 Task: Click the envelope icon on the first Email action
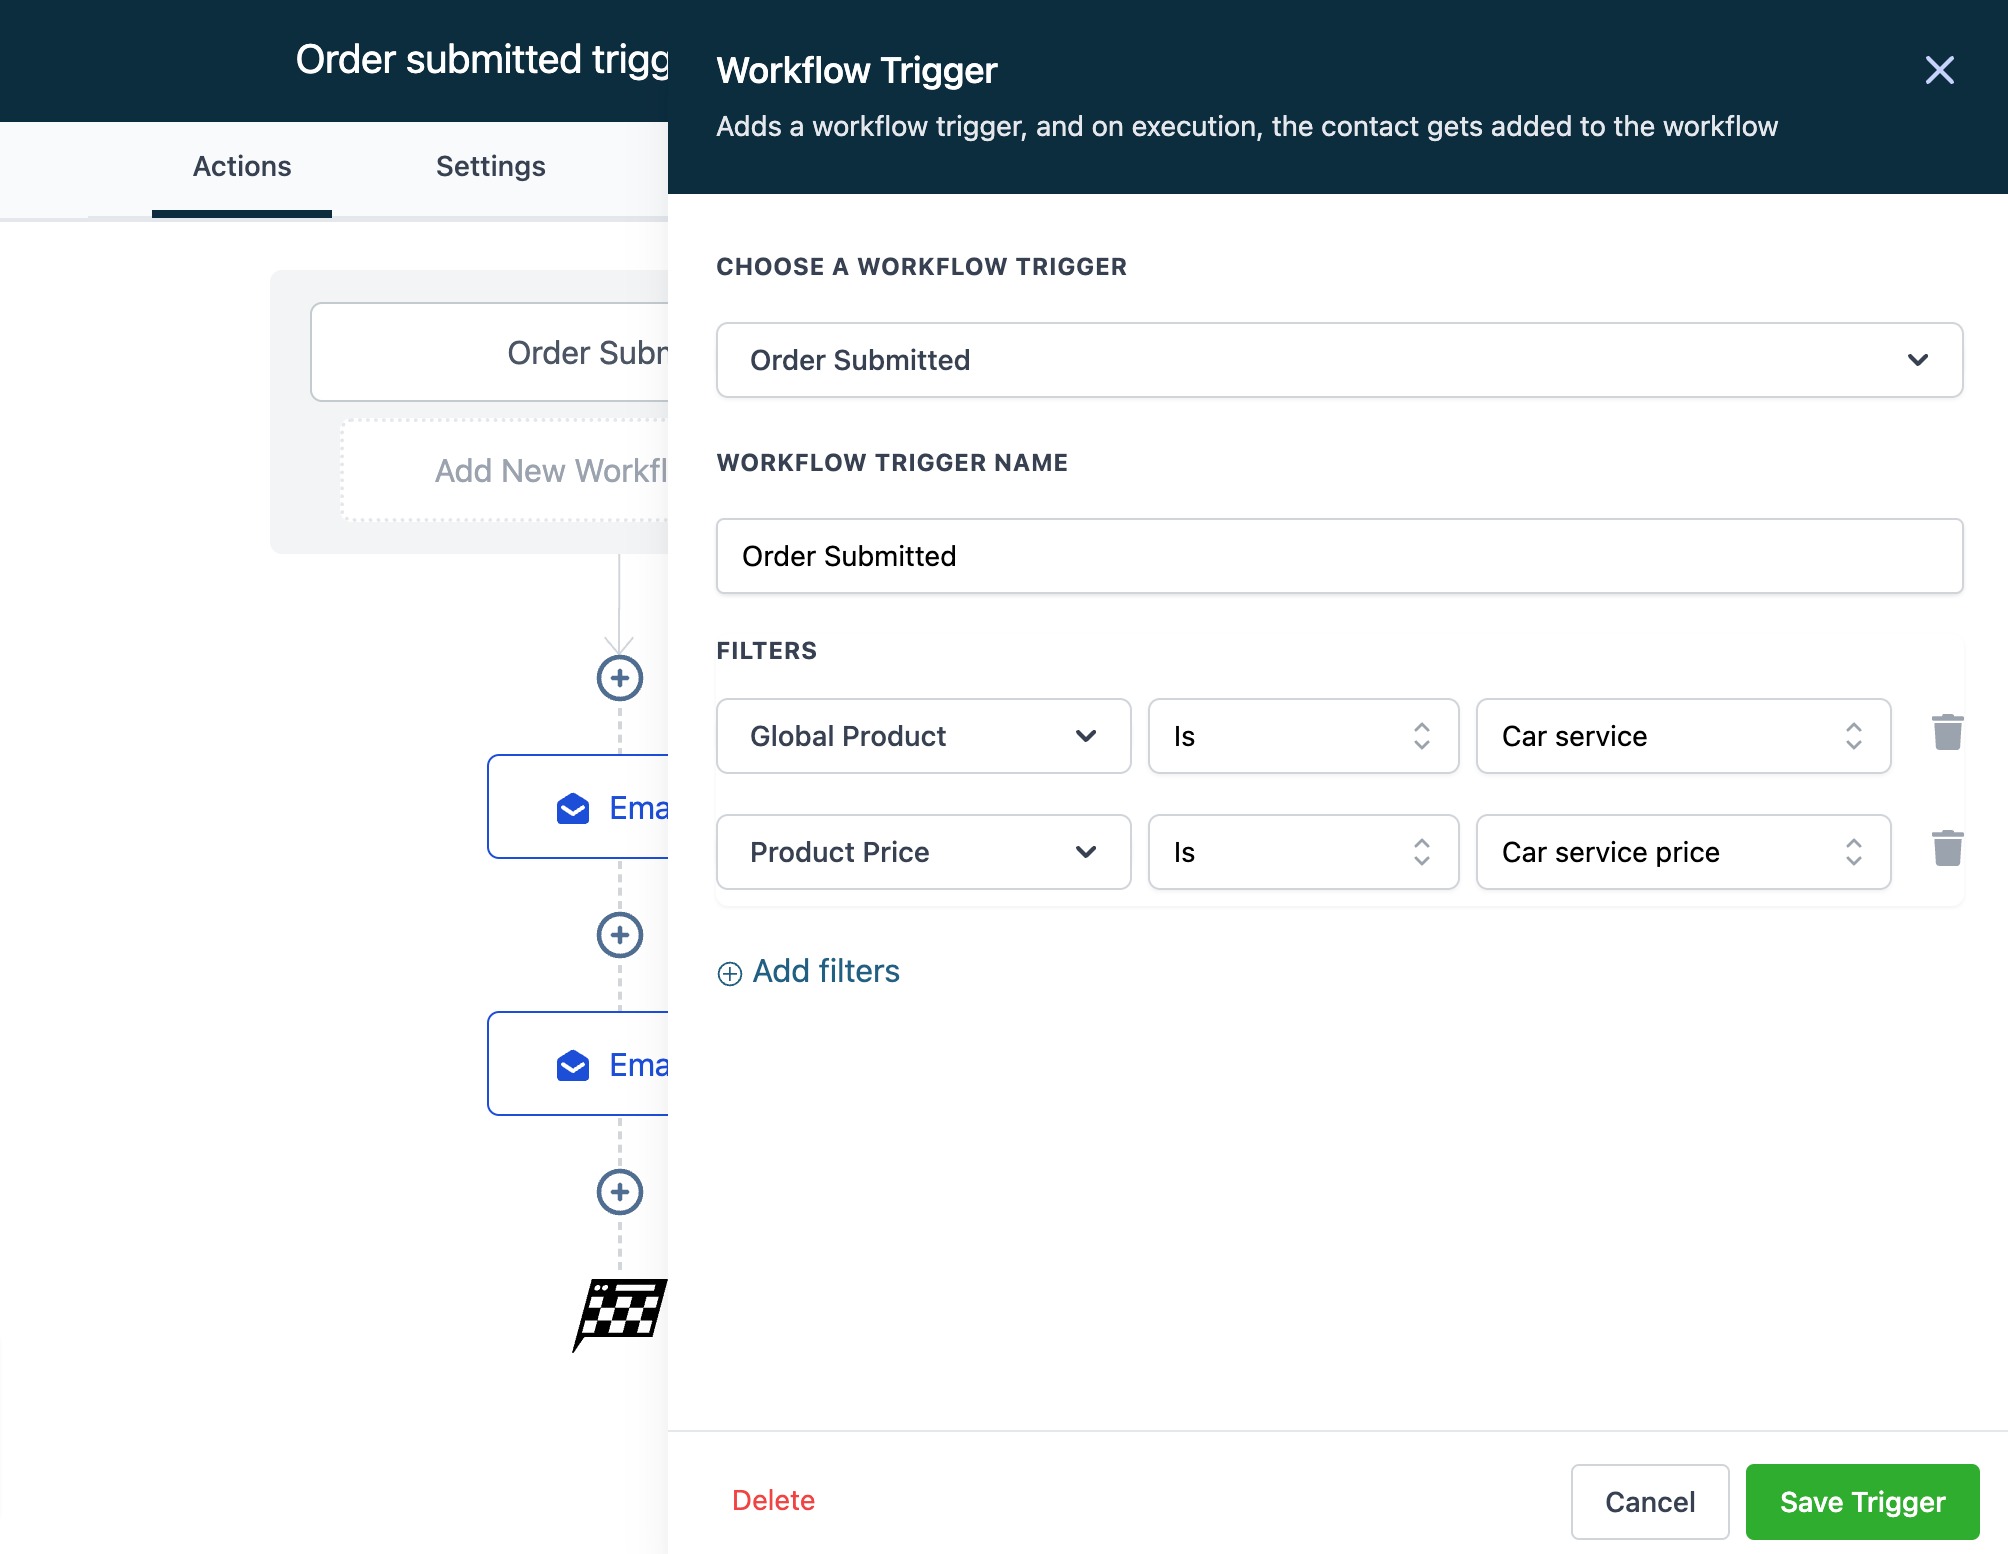(x=573, y=808)
